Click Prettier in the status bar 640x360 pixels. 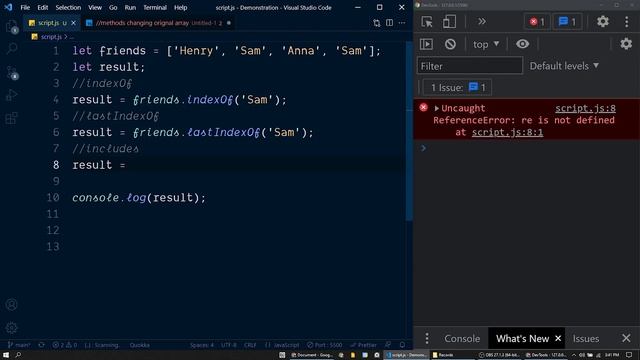click(x=363, y=345)
